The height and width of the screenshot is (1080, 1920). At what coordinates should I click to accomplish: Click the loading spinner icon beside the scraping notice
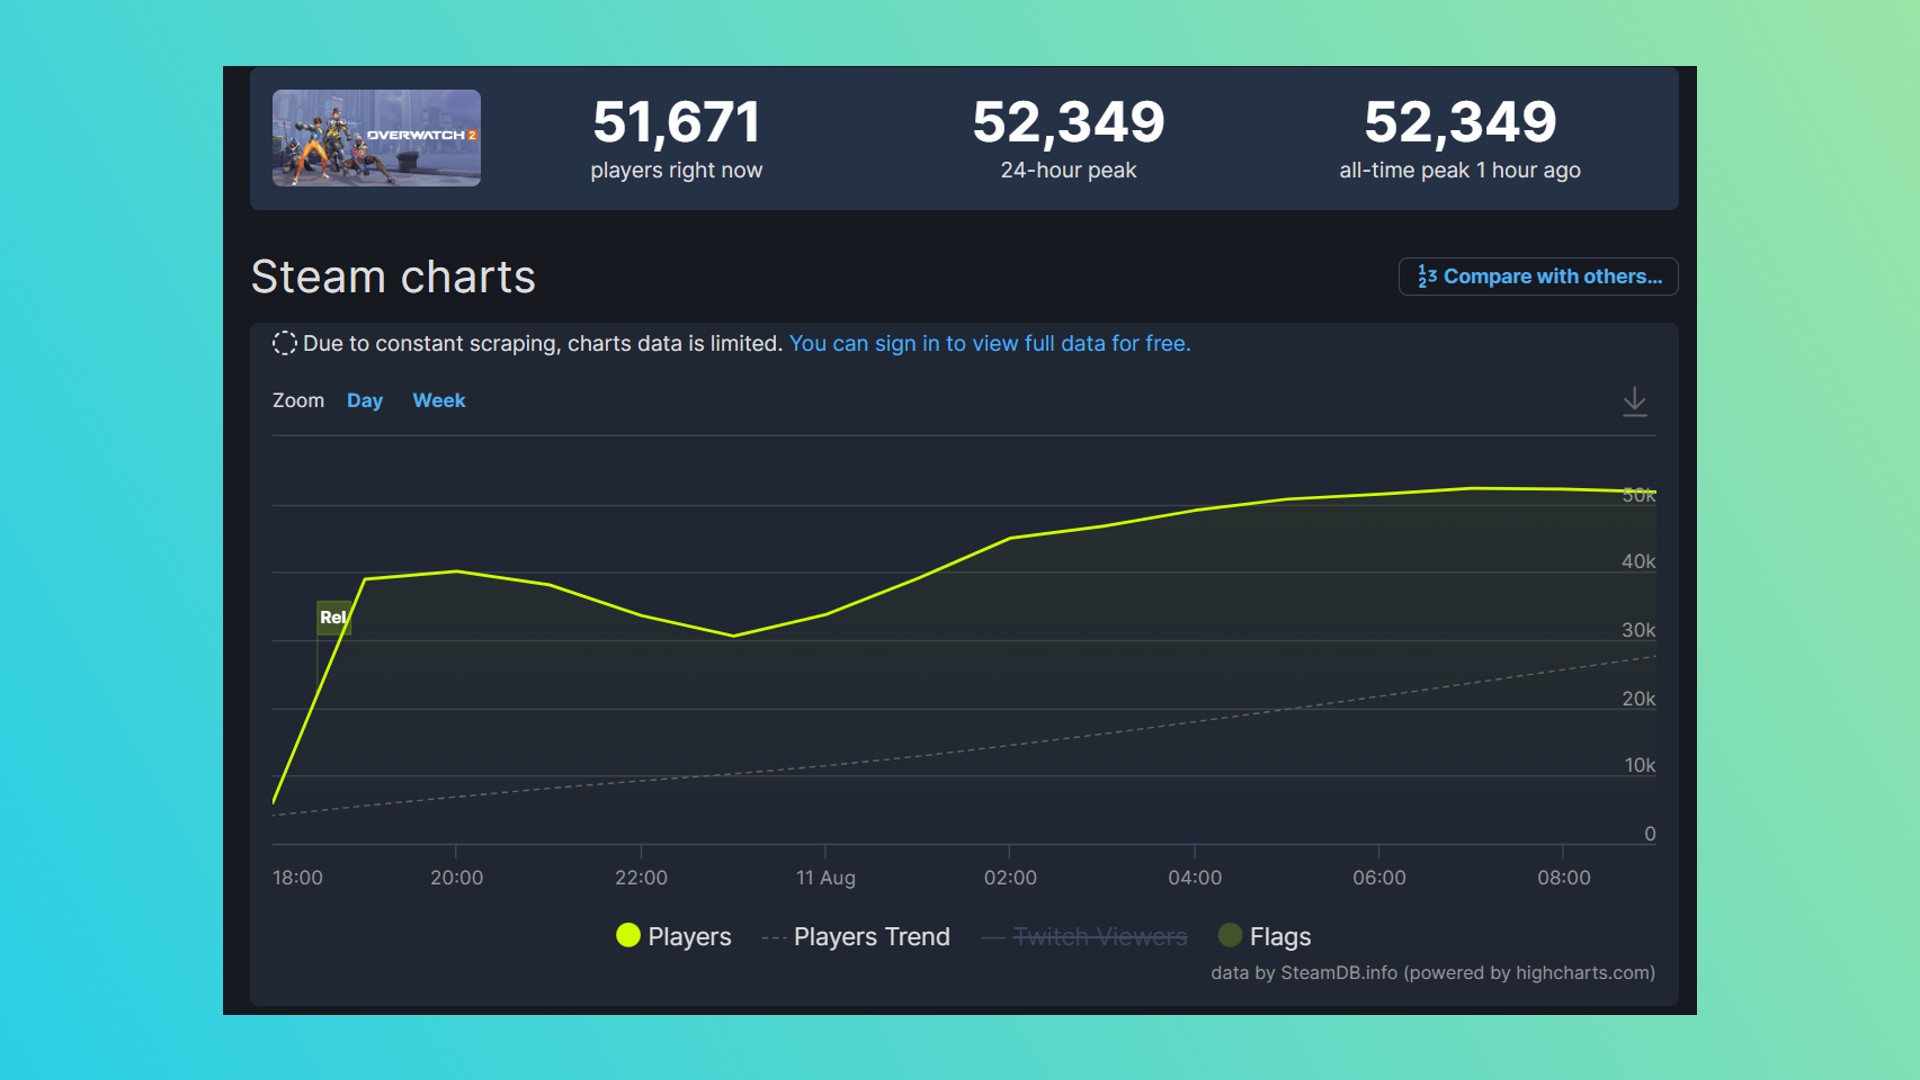(284, 343)
